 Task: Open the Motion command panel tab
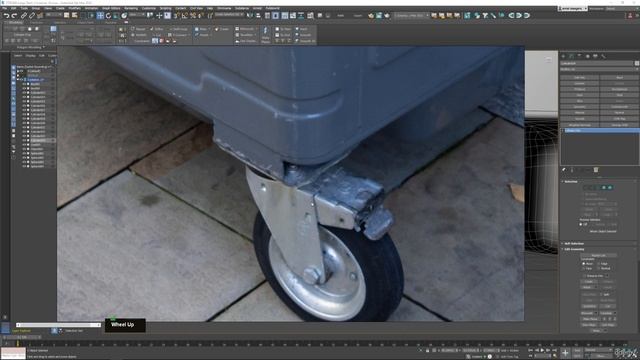click(x=588, y=56)
